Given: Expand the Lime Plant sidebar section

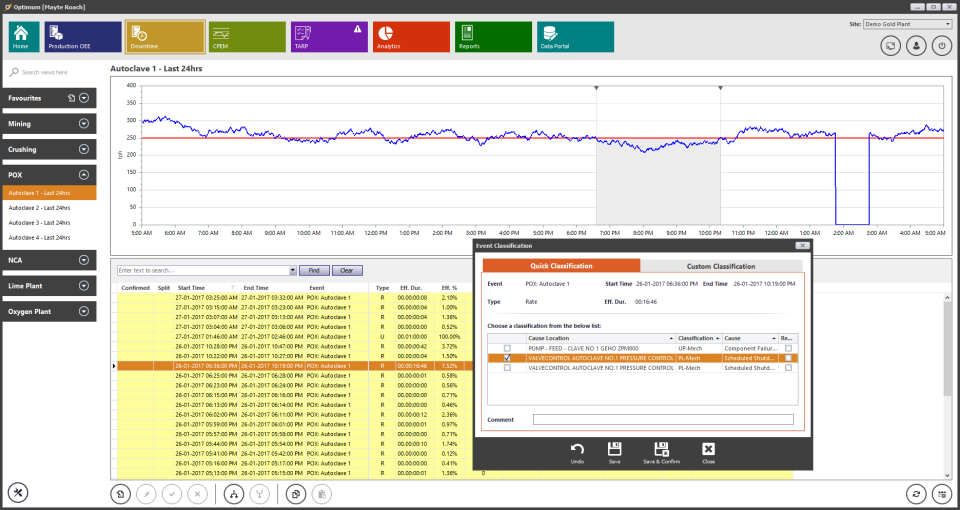Looking at the screenshot, I should (84, 286).
